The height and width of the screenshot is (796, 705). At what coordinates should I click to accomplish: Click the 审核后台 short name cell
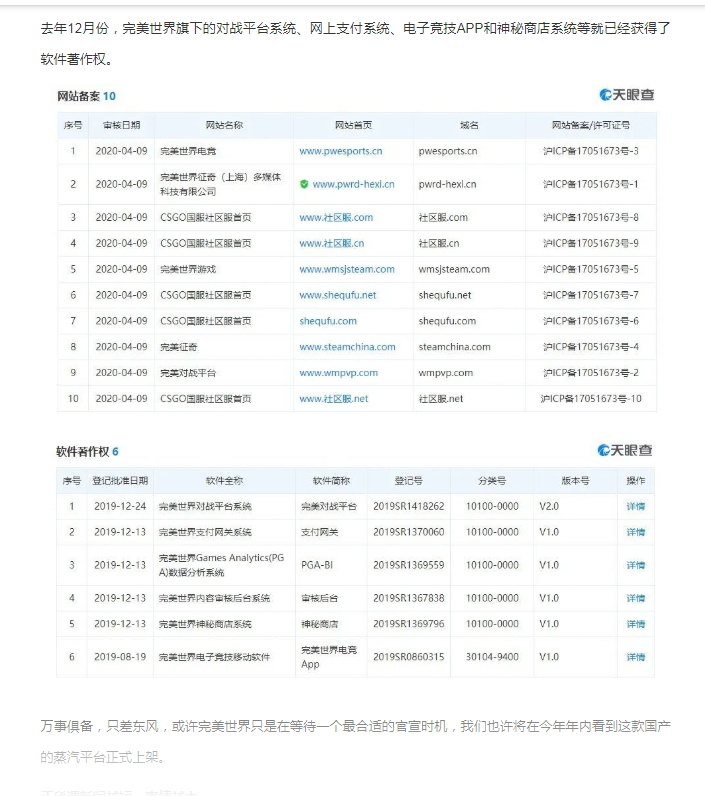[x=320, y=599]
